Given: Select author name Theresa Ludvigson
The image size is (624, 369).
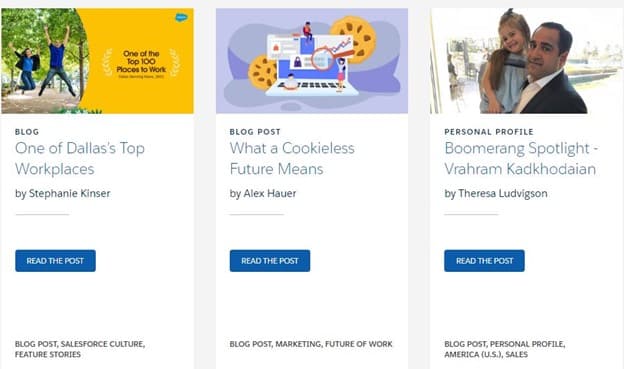Looking at the screenshot, I should coord(503,193).
